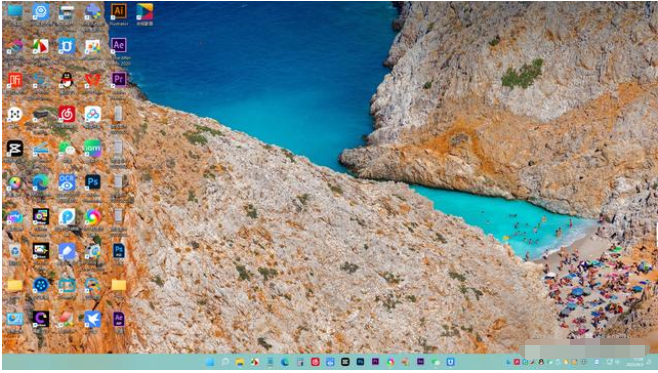Select the Recycle Bin desktop icon
658x373 pixels.
15,251
